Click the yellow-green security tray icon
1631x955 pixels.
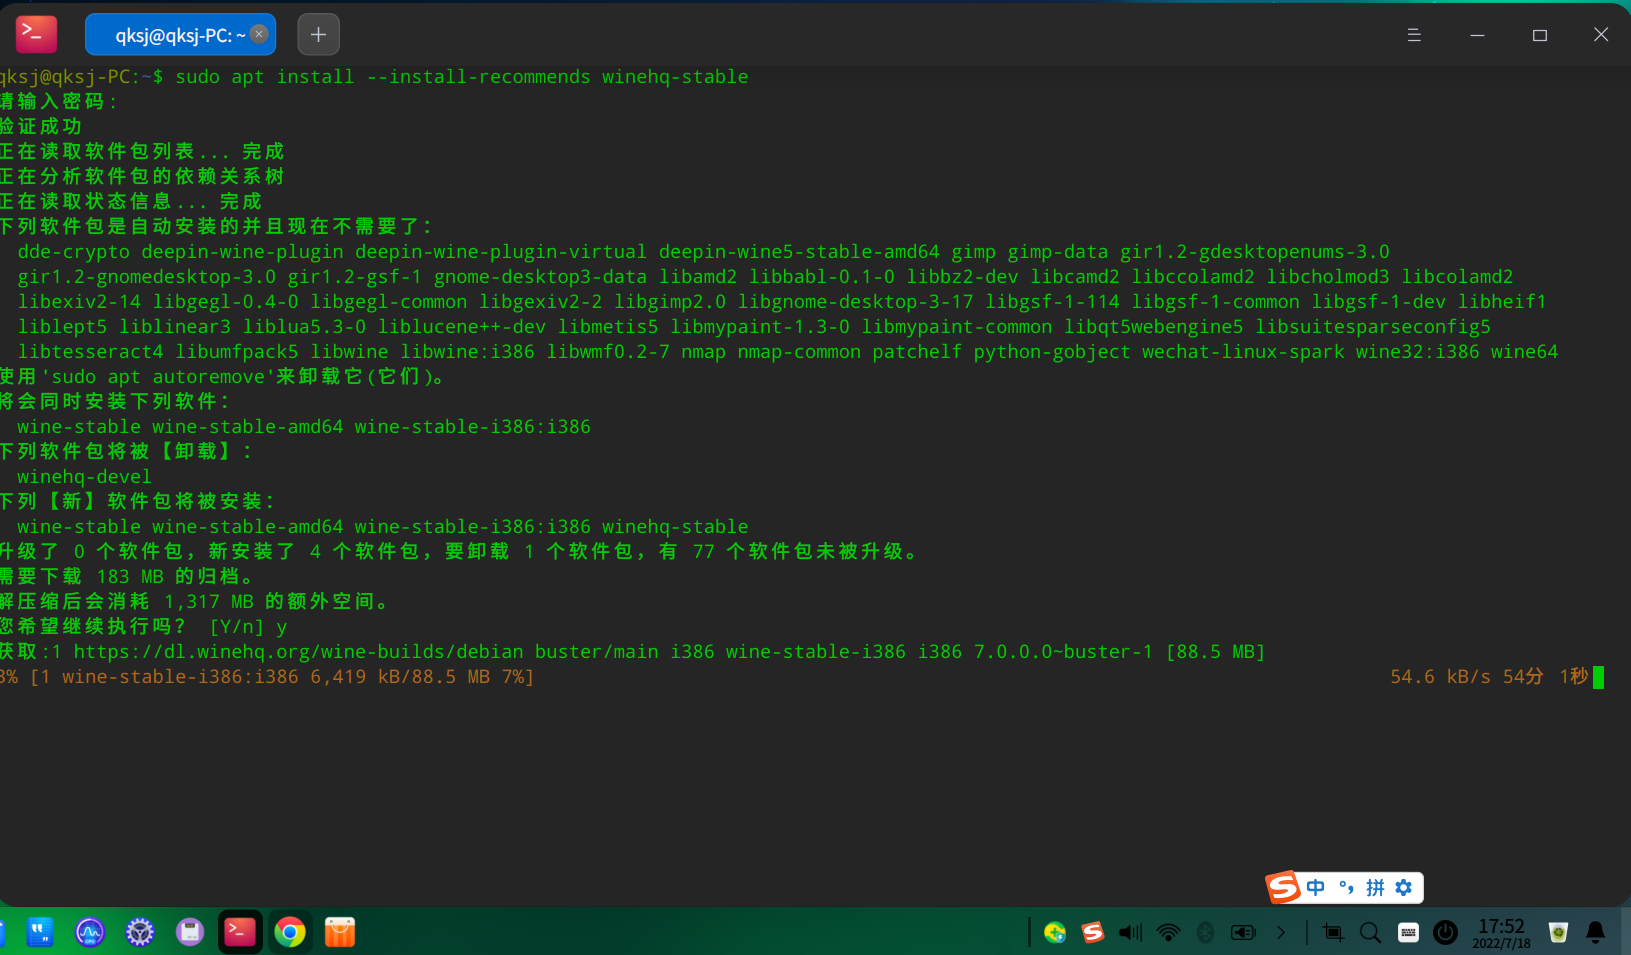1055,933
